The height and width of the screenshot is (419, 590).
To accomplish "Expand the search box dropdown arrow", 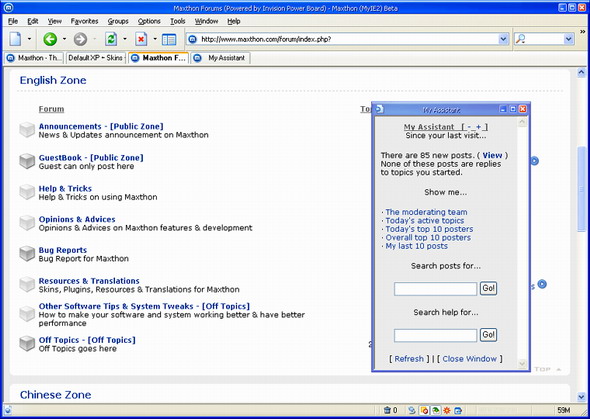I will [569, 39].
